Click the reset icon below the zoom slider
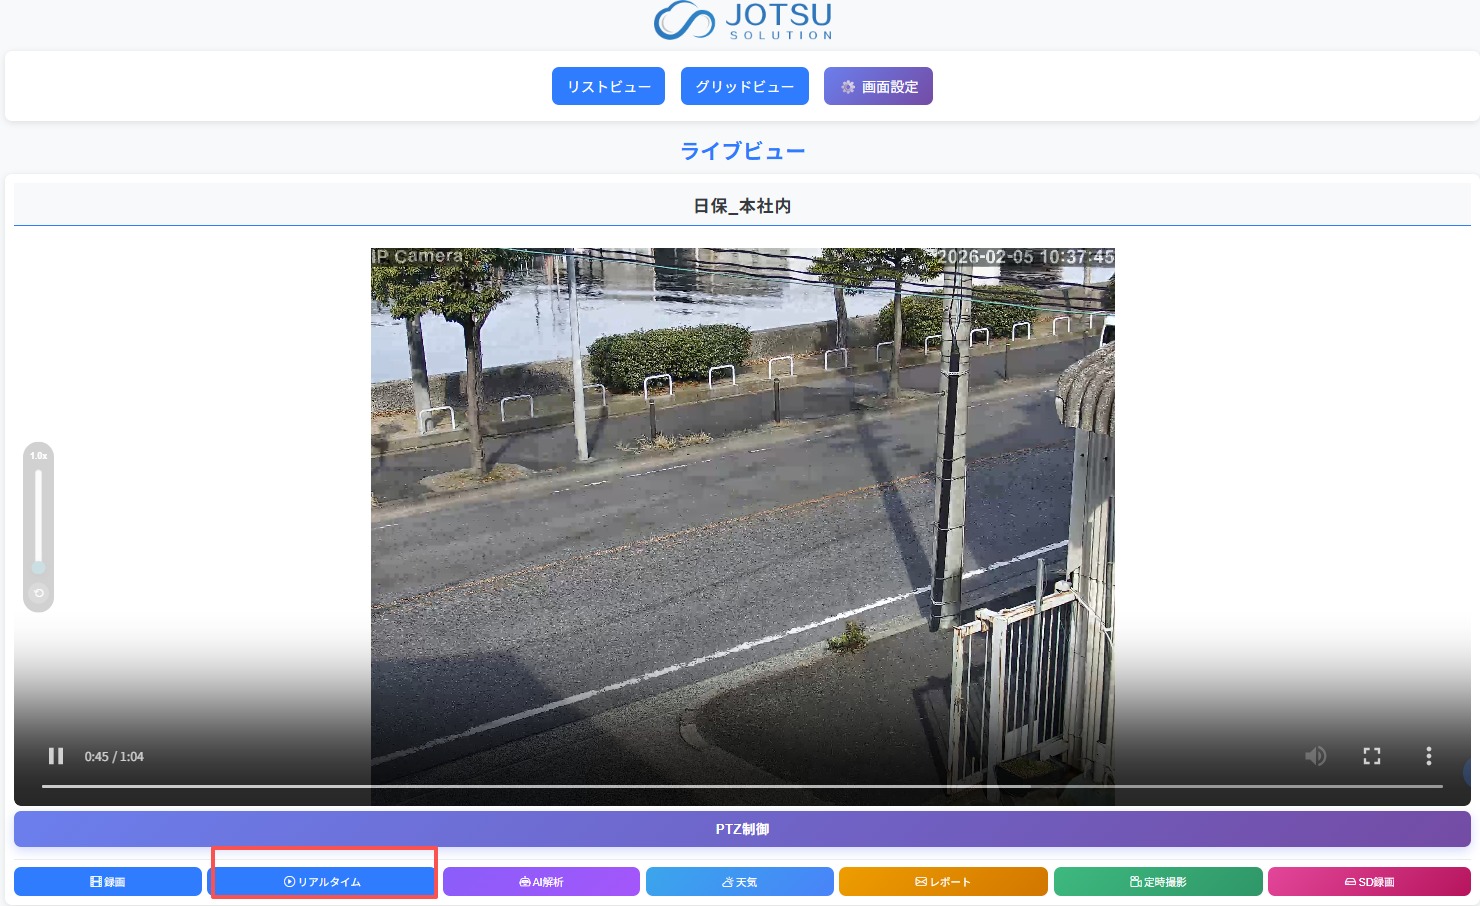Image resolution: width=1480 pixels, height=906 pixels. pyautogui.click(x=38, y=593)
